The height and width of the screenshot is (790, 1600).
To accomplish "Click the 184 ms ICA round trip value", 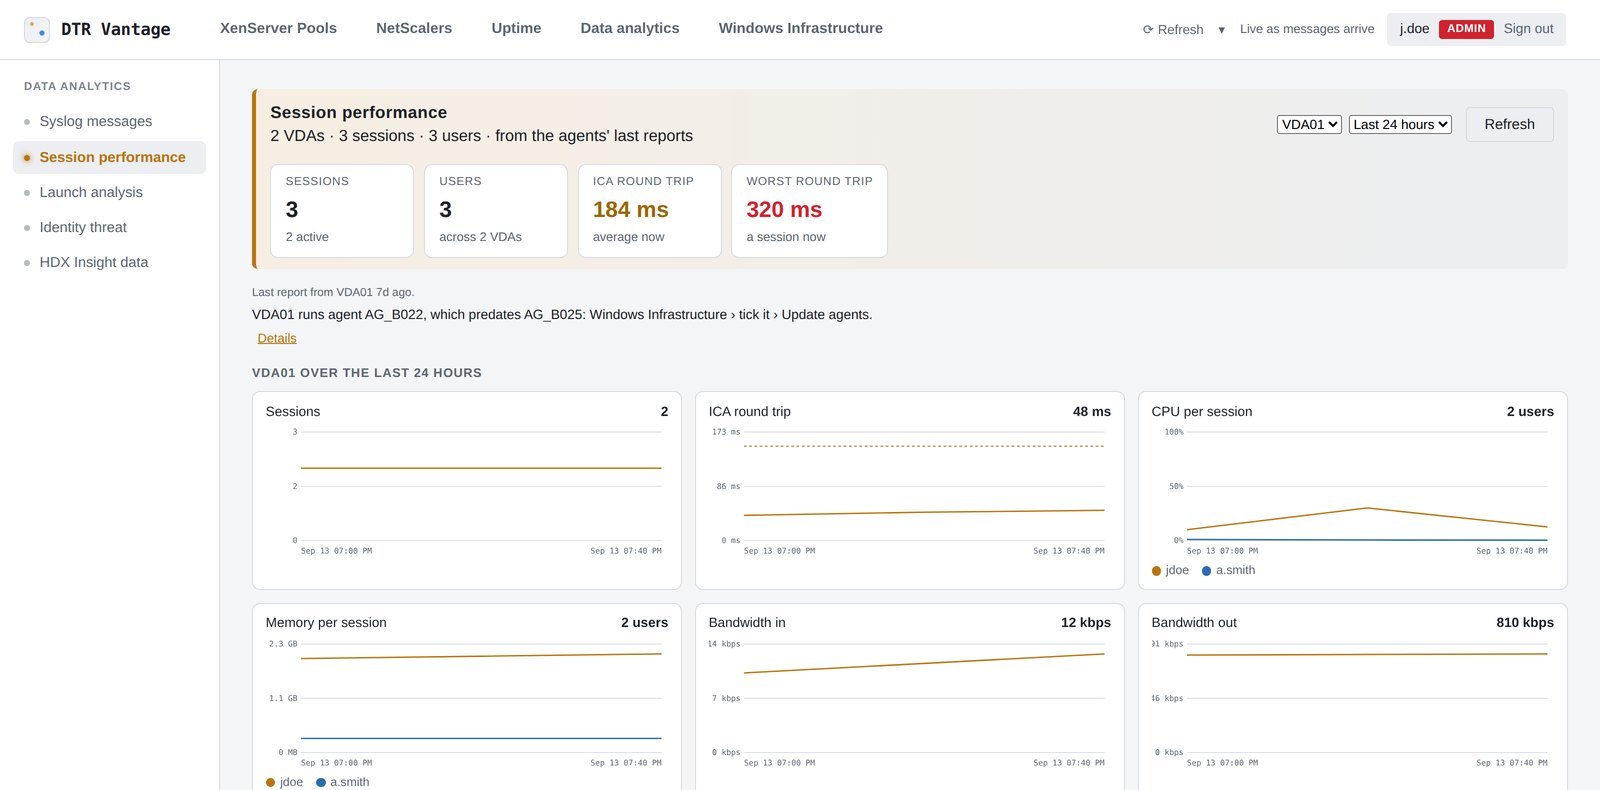I will pyautogui.click(x=630, y=210).
